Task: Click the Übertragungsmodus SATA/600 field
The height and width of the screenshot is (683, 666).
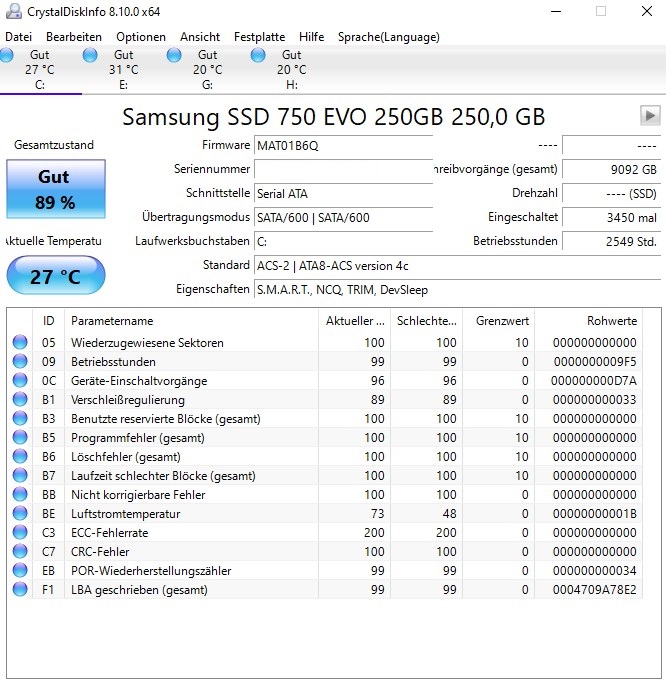Action: 343,217
